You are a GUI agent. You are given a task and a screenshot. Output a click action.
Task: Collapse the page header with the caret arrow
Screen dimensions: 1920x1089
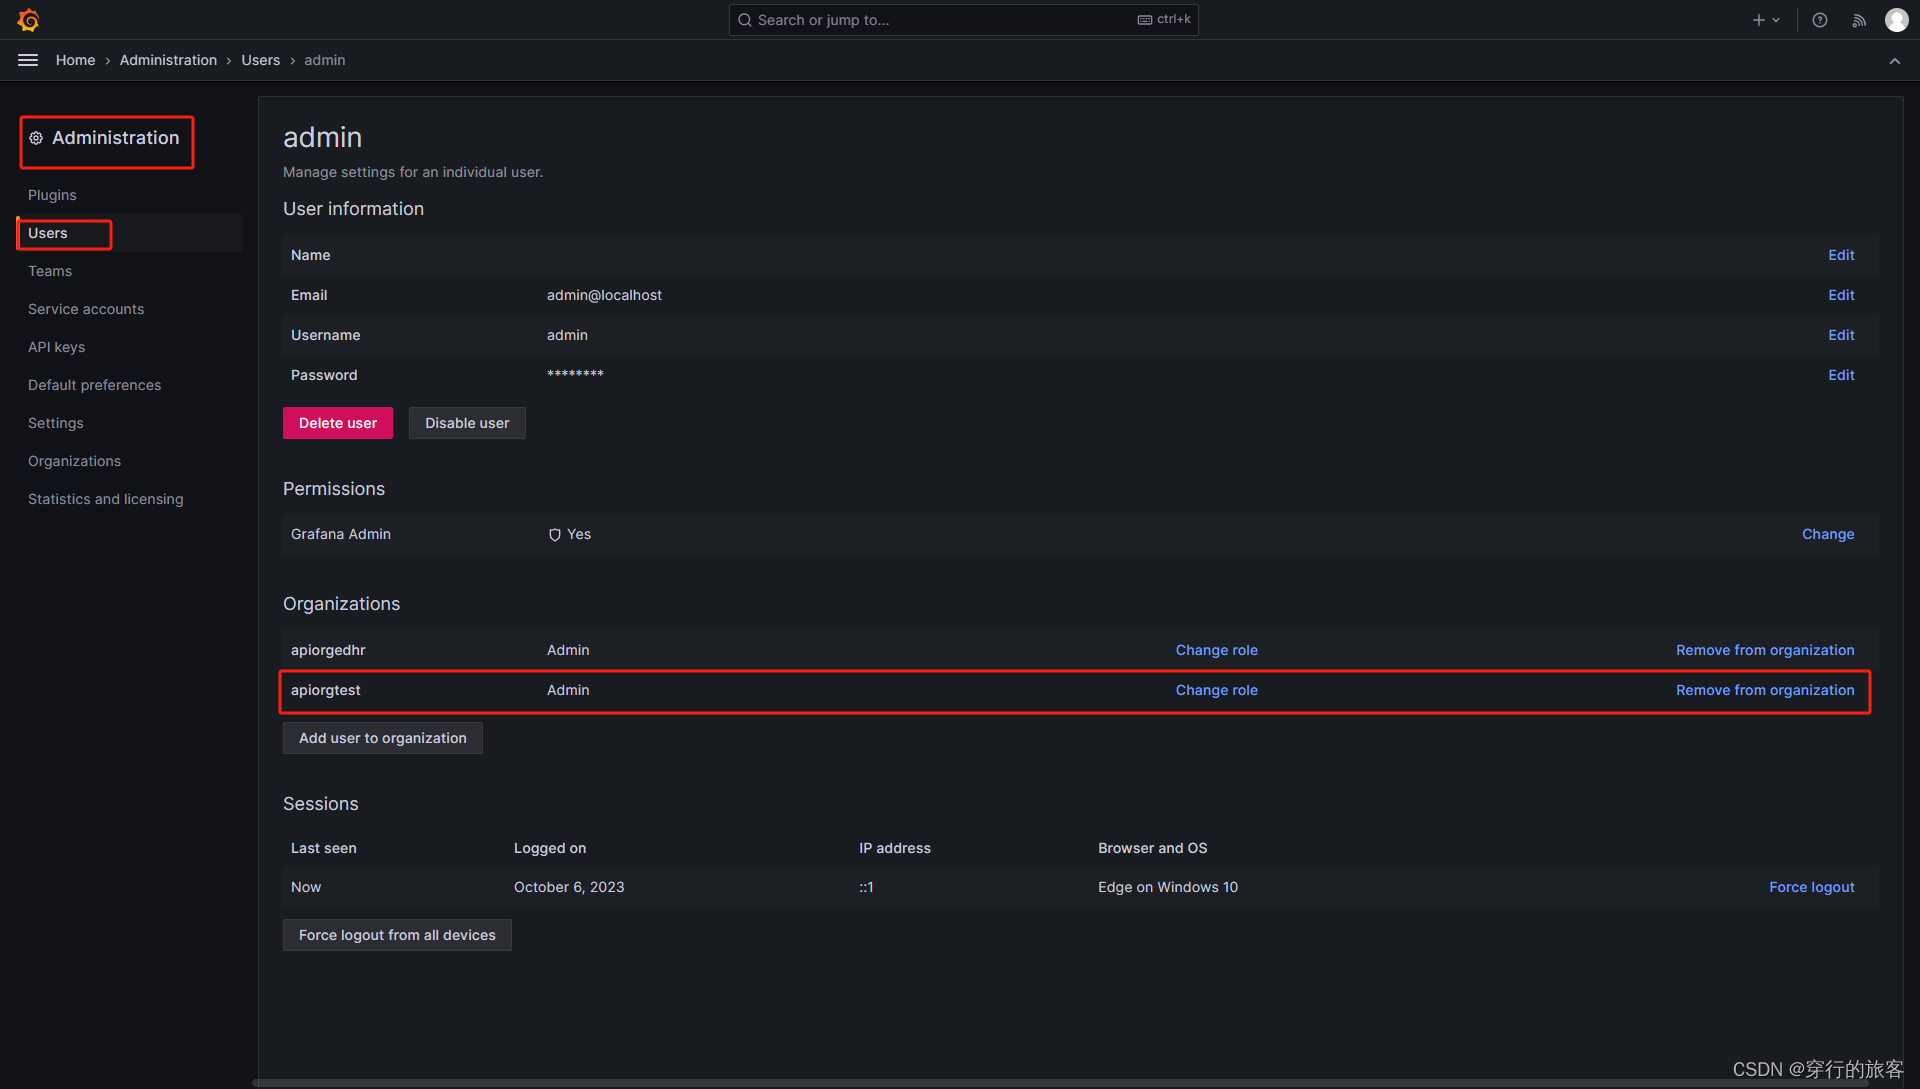point(1895,60)
